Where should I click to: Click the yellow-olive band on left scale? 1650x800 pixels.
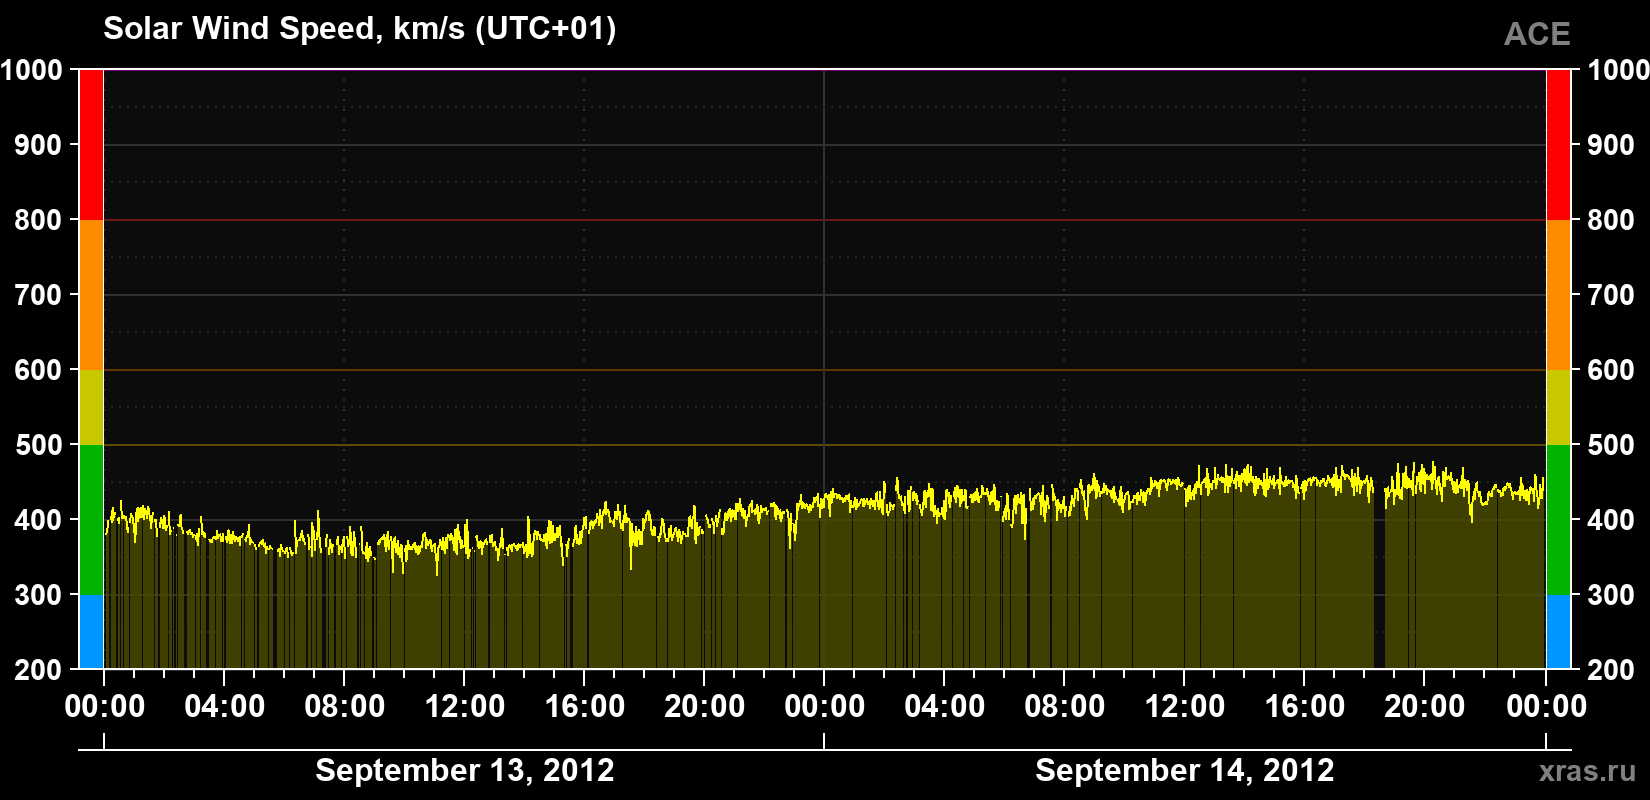pos(91,407)
